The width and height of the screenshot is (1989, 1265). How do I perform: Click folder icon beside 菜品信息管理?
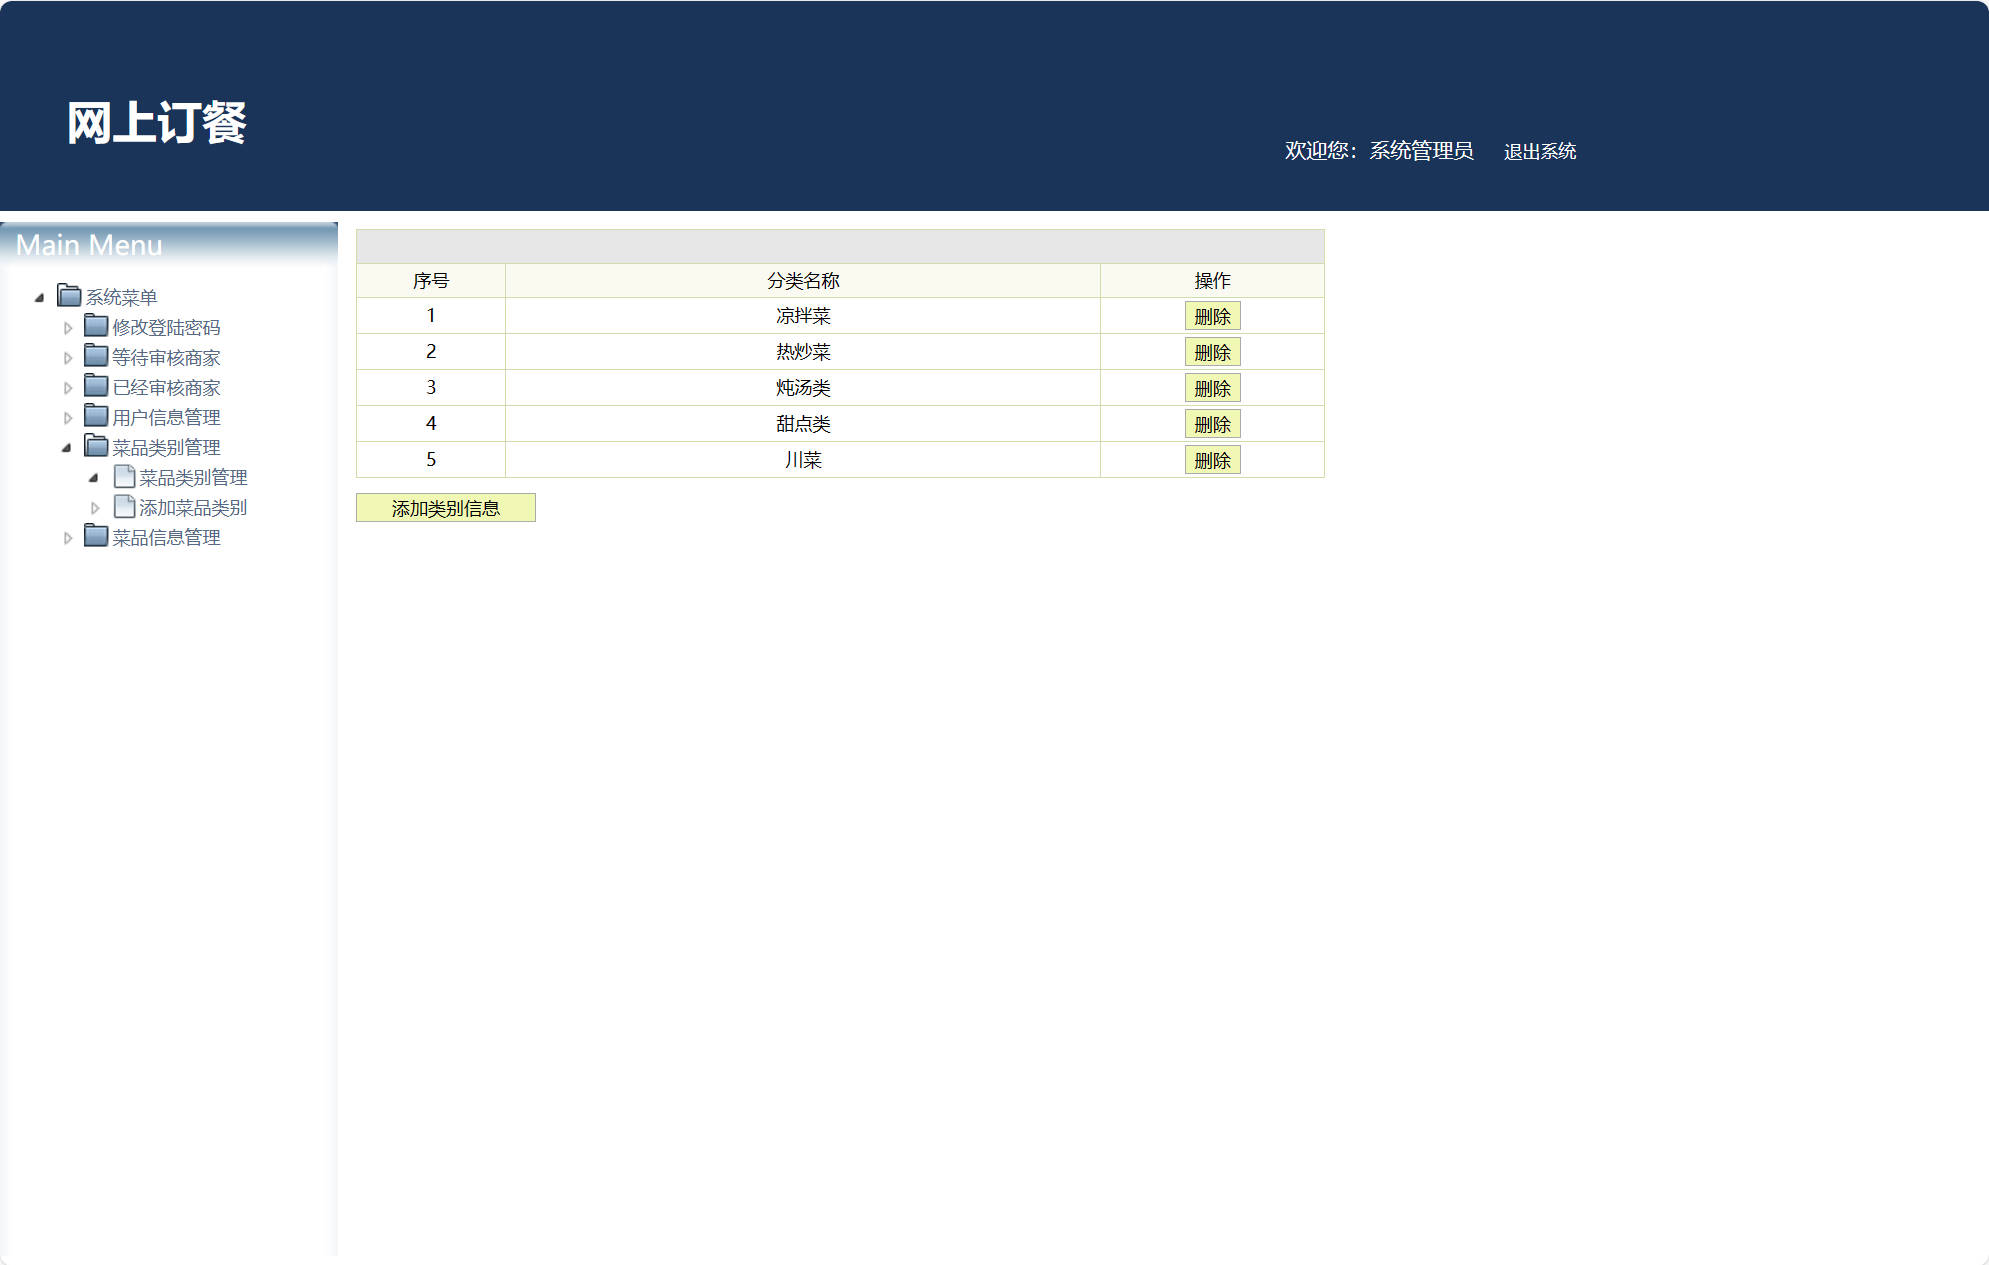point(96,536)
